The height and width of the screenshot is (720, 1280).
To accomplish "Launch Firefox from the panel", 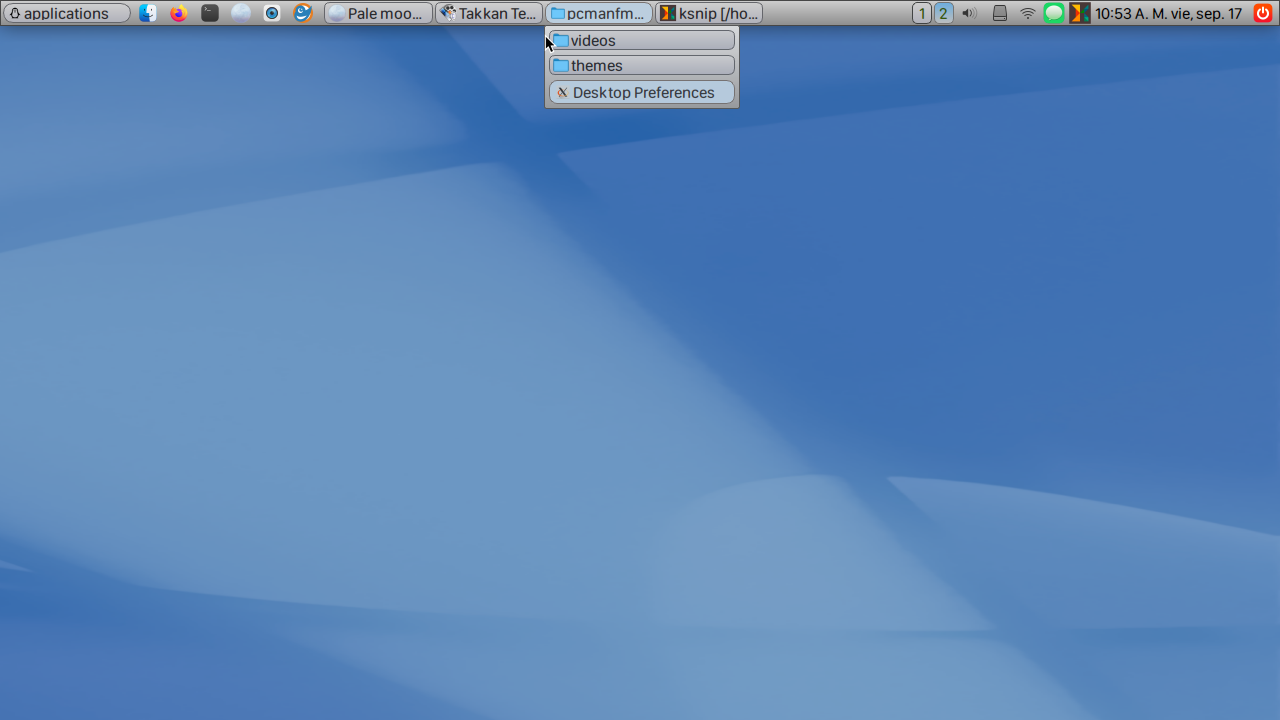I will pos(179,13).
